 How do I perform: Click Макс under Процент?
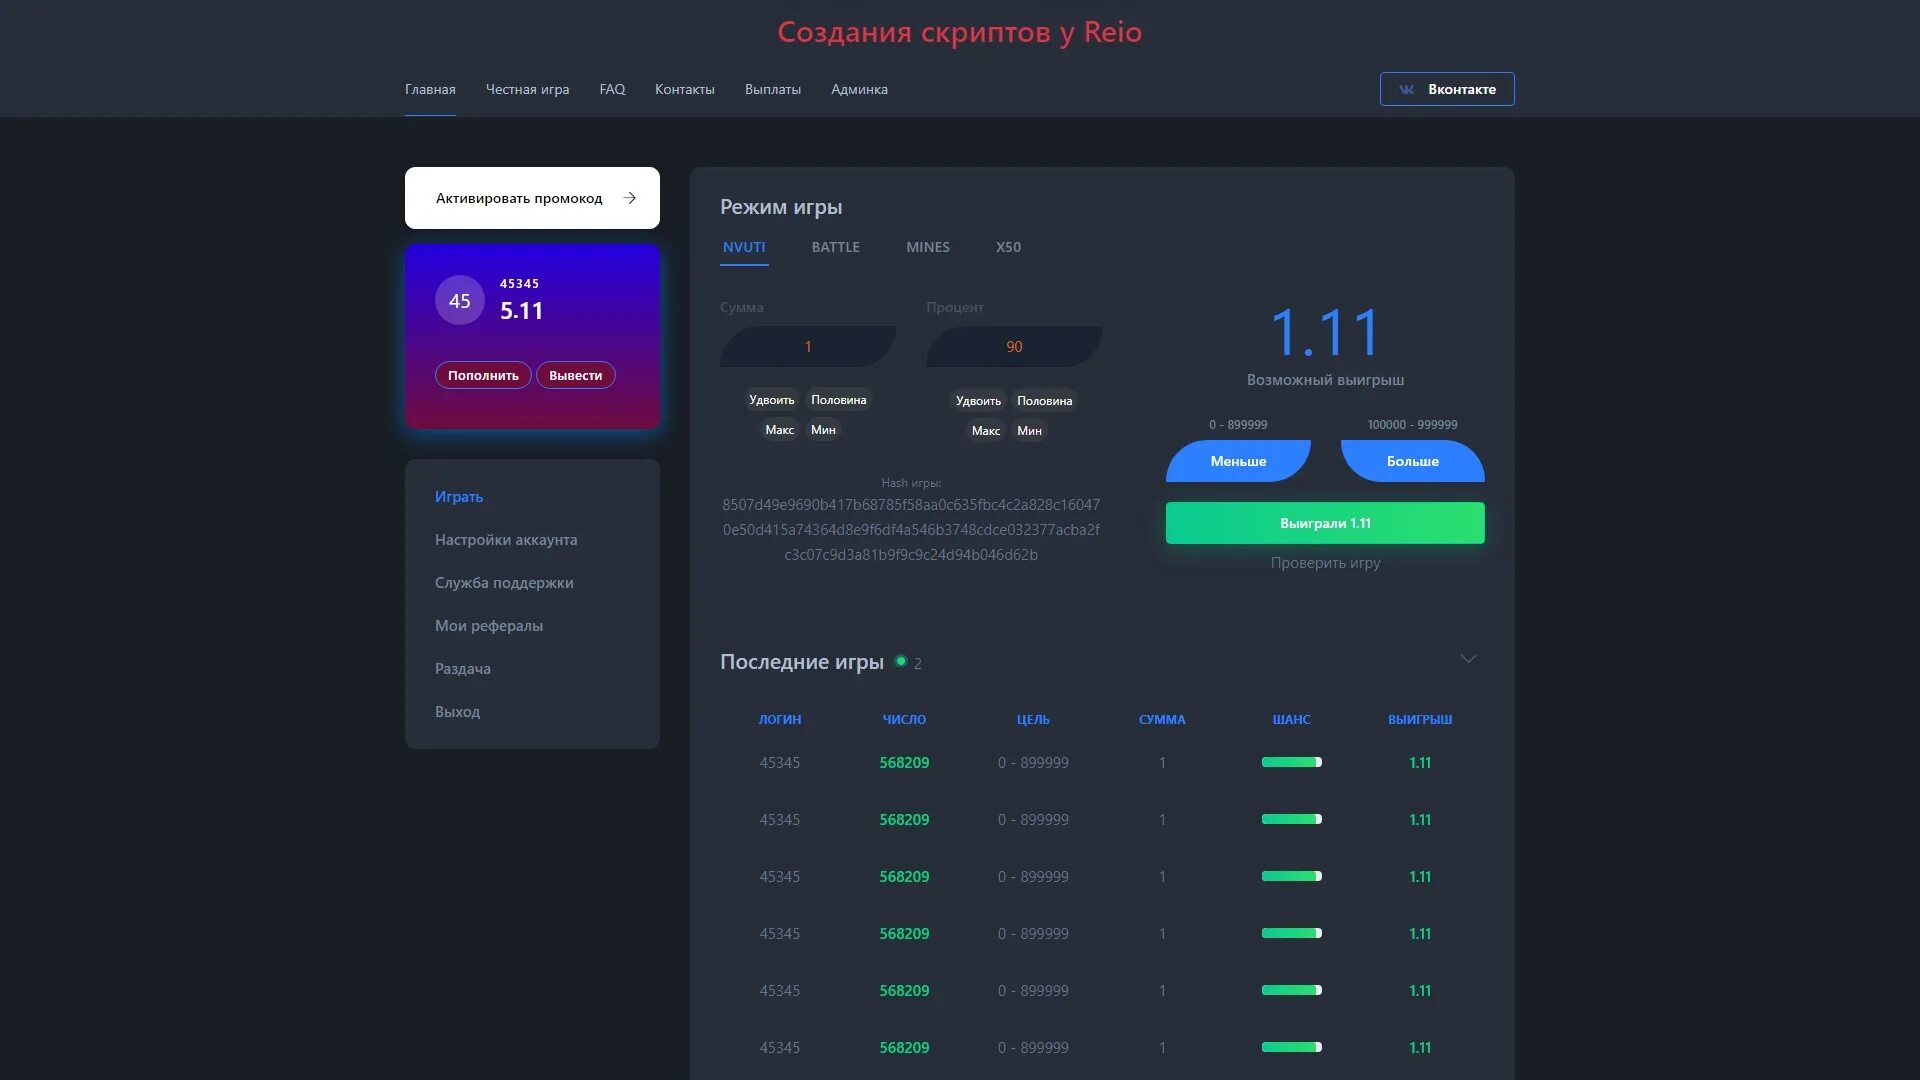pos(986,431)
